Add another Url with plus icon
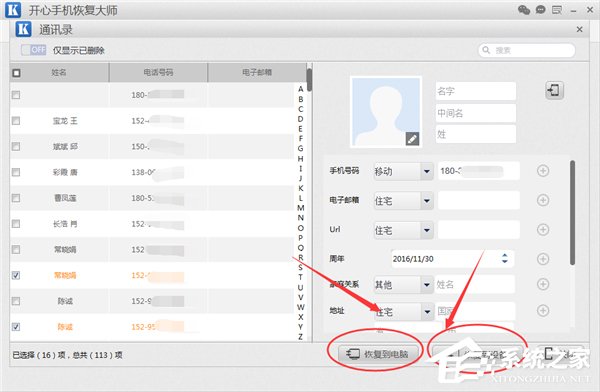 click(543, 230)
